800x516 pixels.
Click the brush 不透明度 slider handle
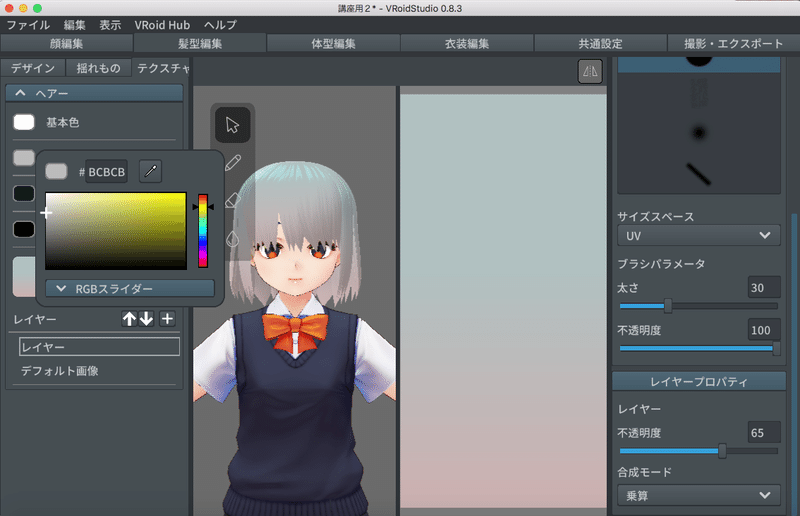click(776, 349)
